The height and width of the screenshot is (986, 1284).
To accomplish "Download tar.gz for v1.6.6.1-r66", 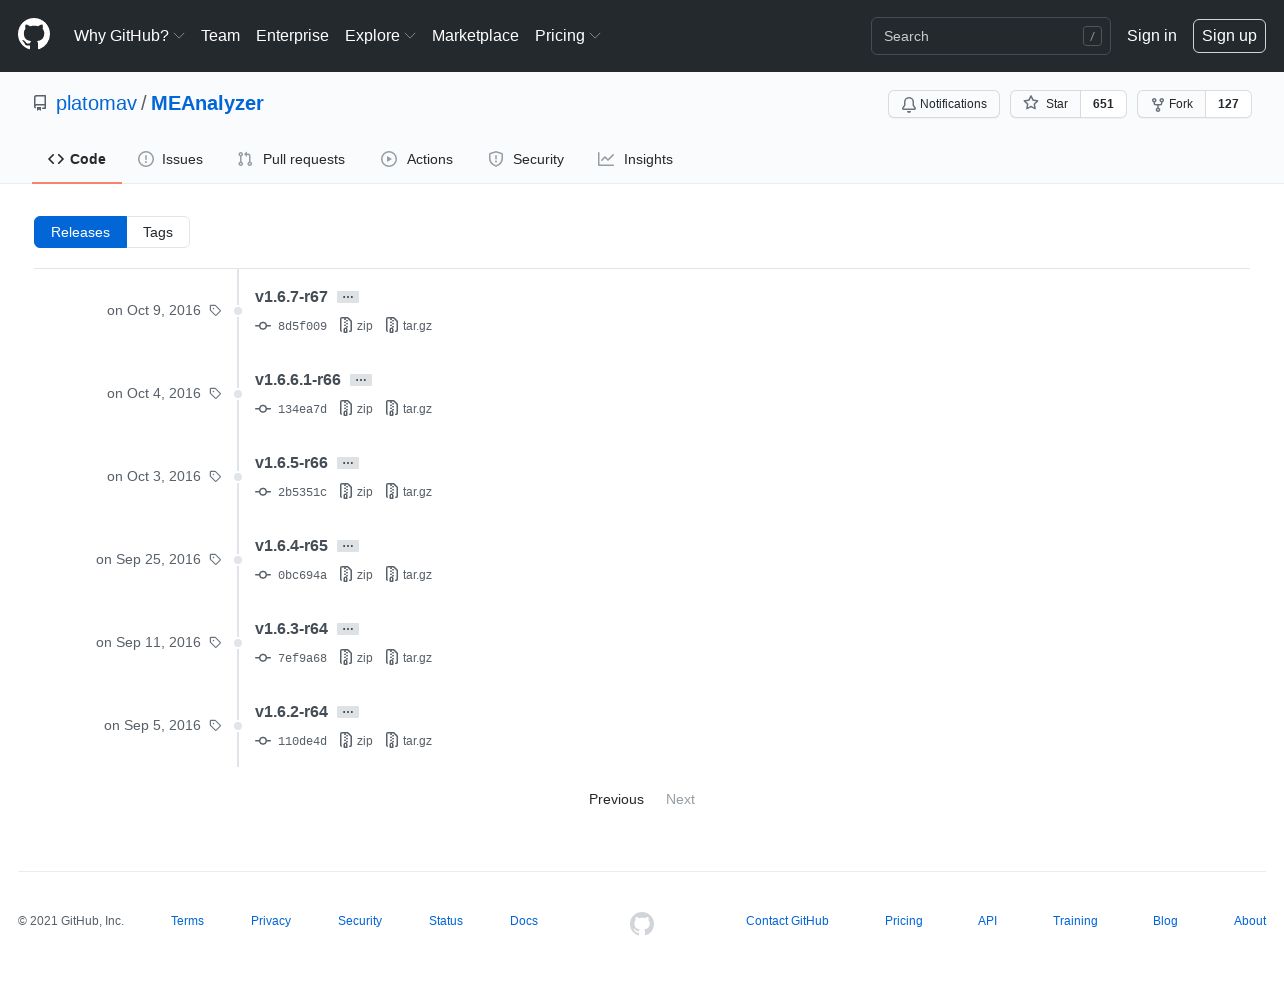I will tap(409, 409).
